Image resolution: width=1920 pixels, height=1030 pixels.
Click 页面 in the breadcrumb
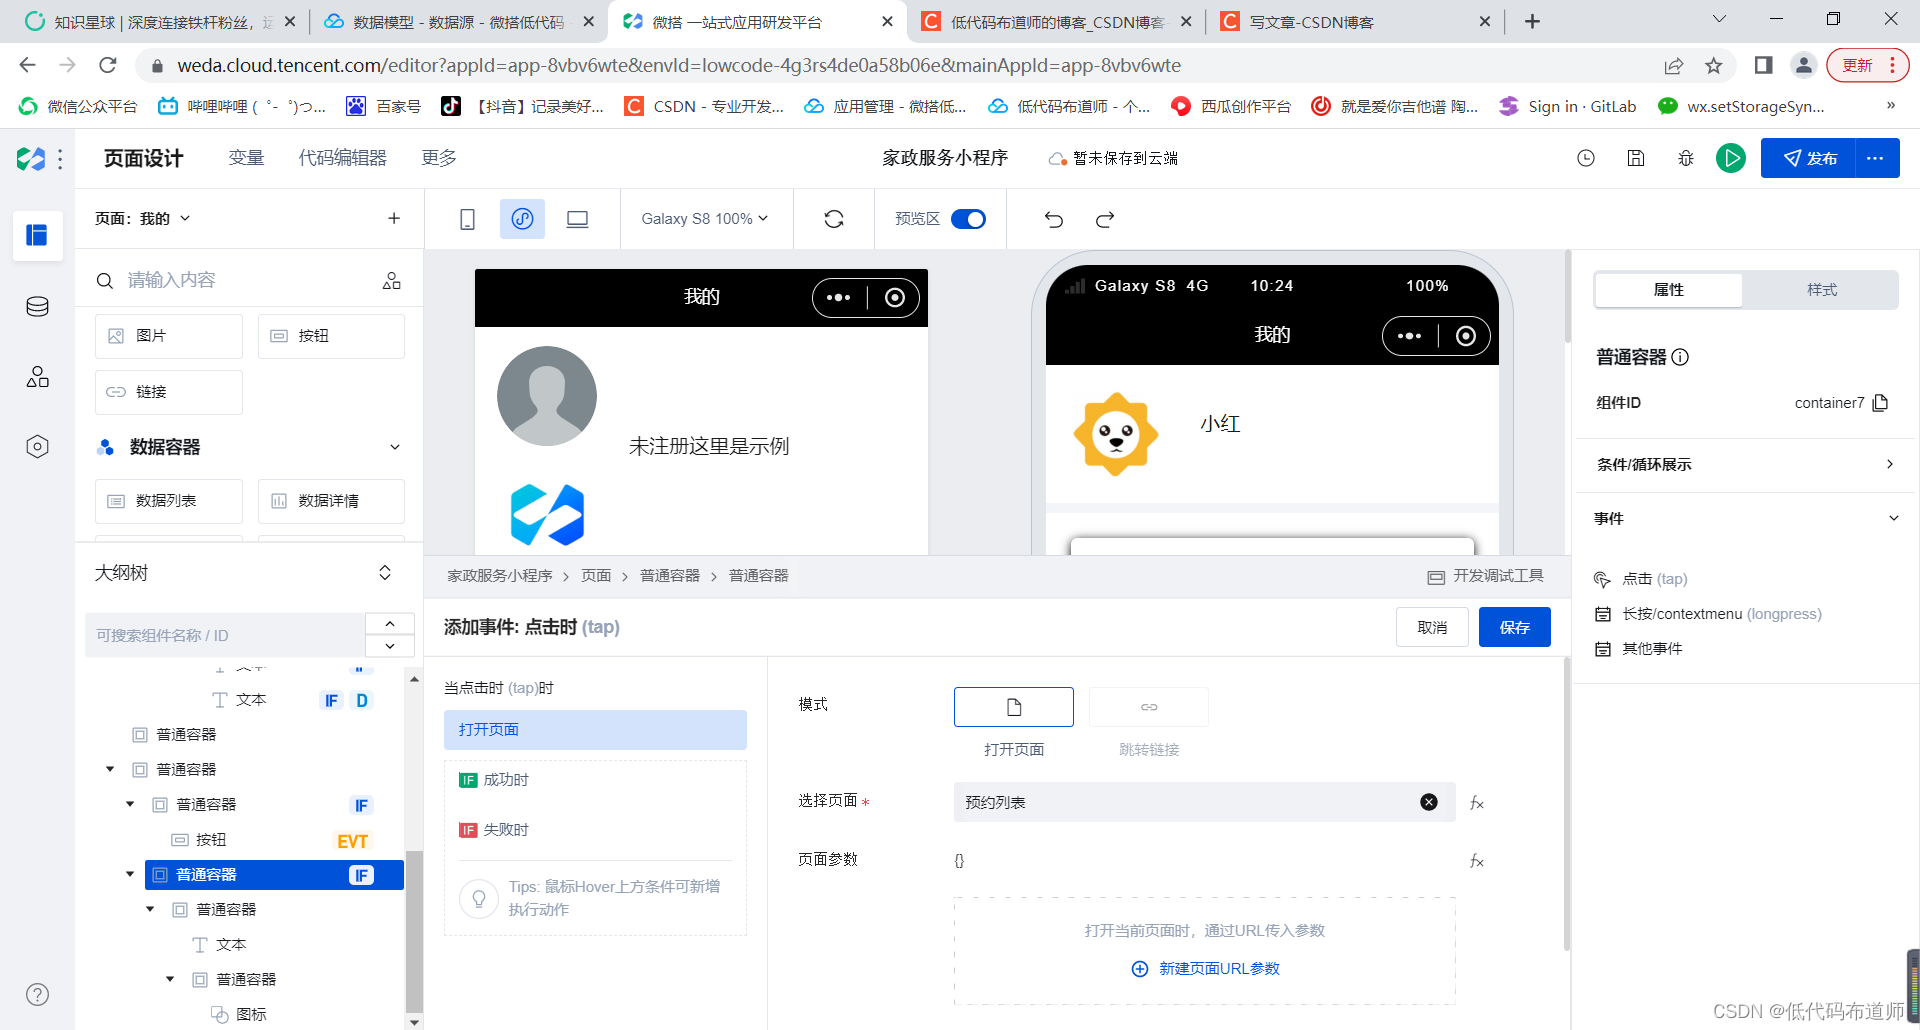pos(596,576)
